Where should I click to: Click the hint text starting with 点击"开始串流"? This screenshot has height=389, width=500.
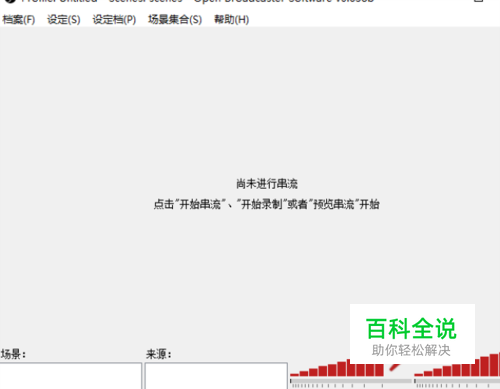coord(267,204)
